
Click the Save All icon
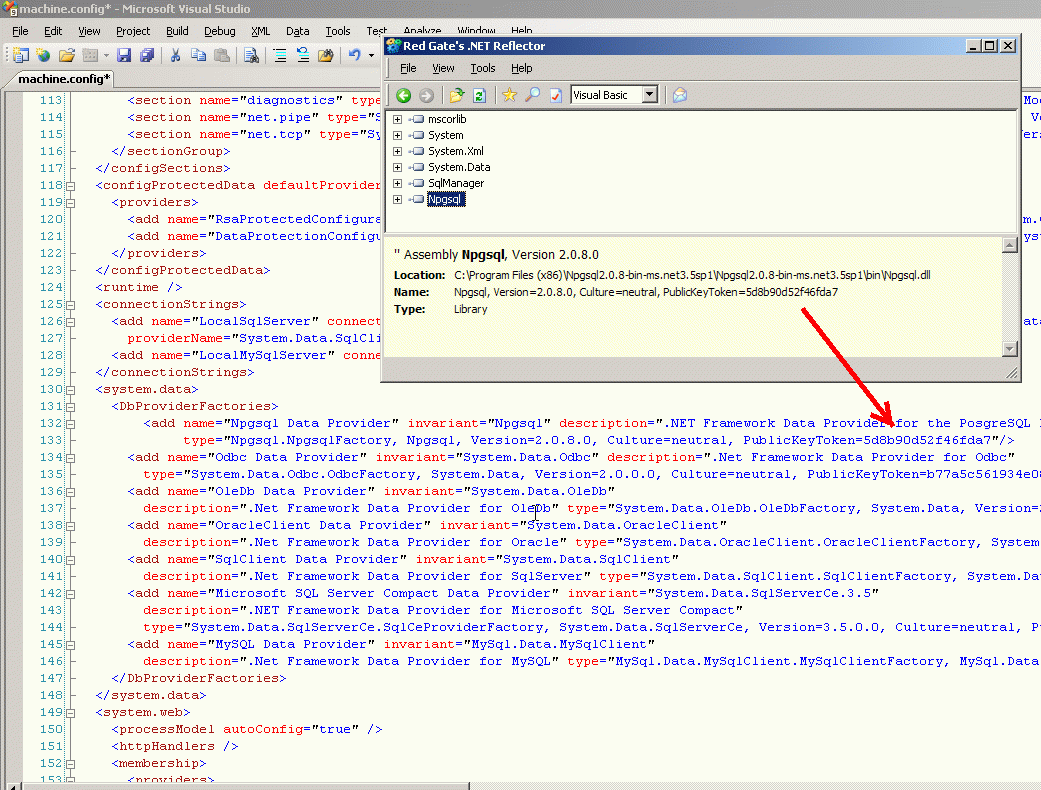pos(147,55)
